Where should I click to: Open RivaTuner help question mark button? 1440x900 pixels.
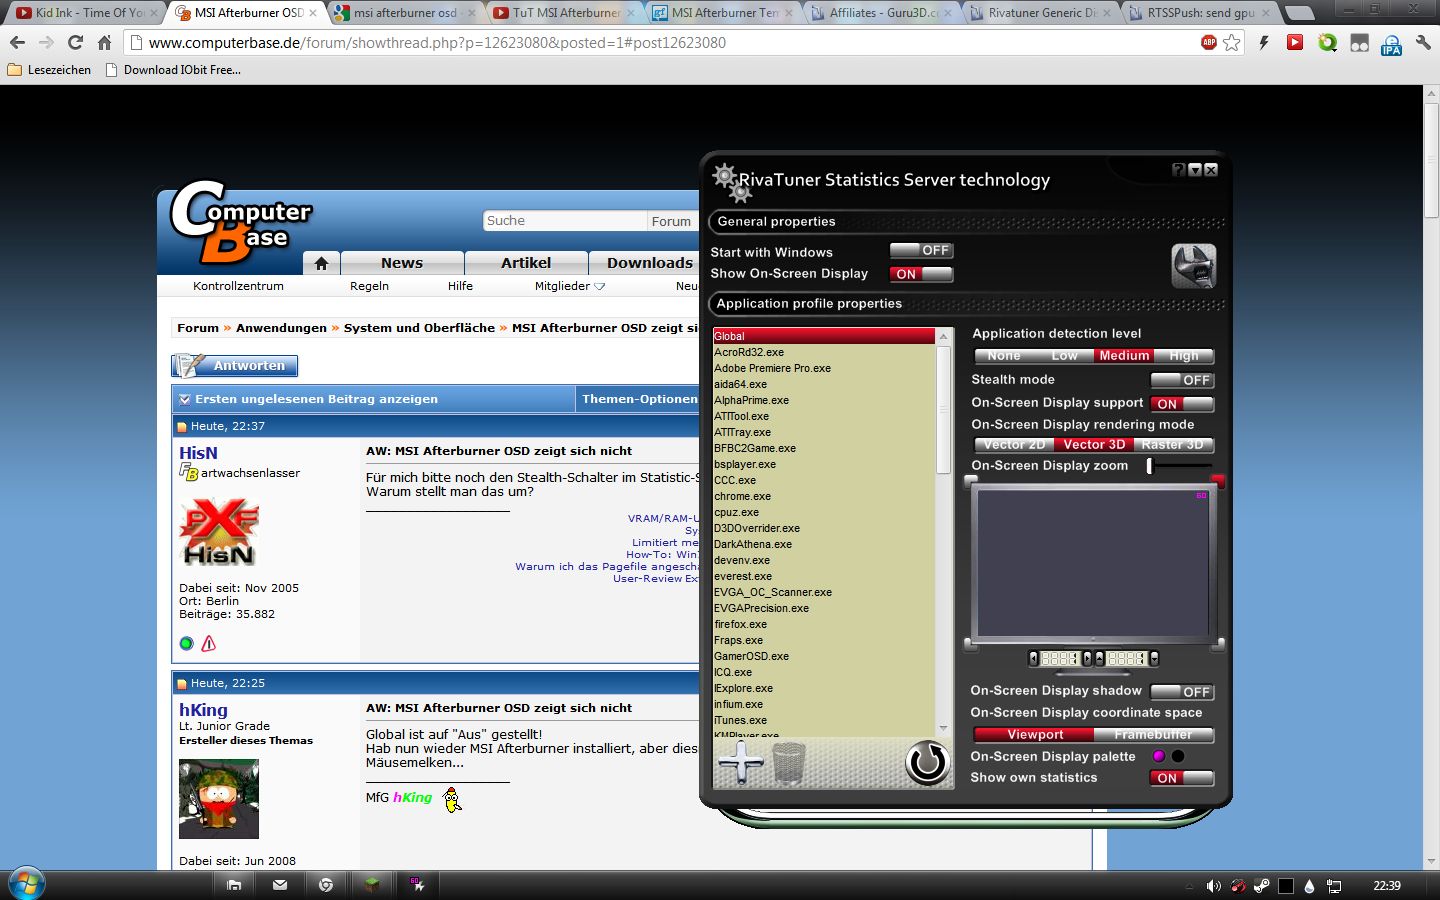point(1178,170)
